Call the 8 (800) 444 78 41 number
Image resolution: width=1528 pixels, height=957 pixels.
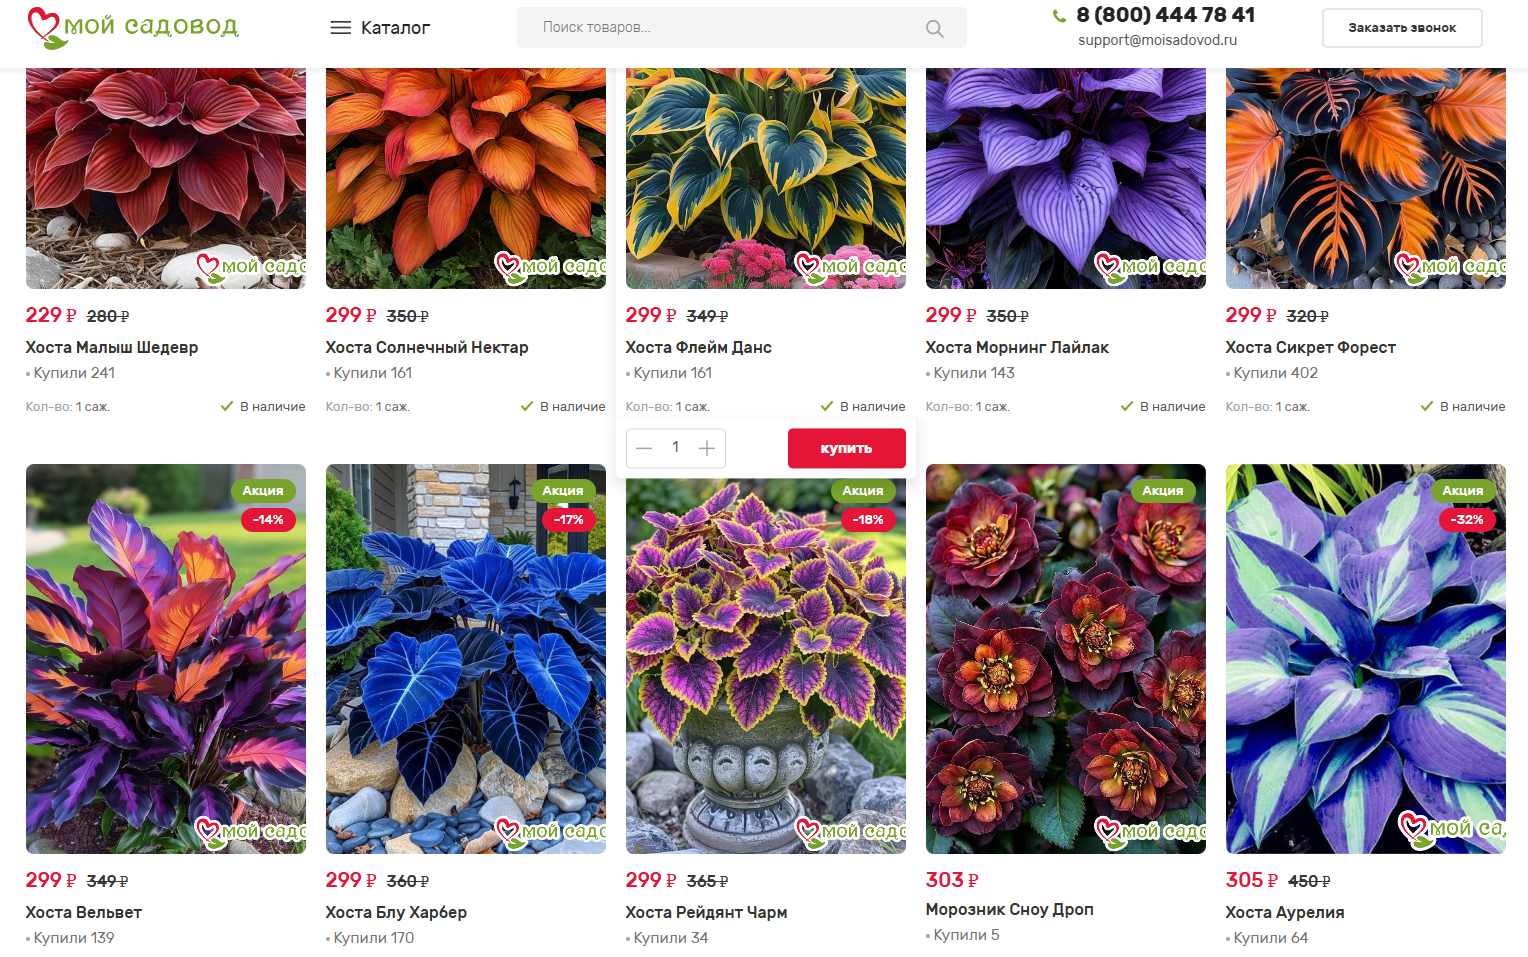point(1165,15)
